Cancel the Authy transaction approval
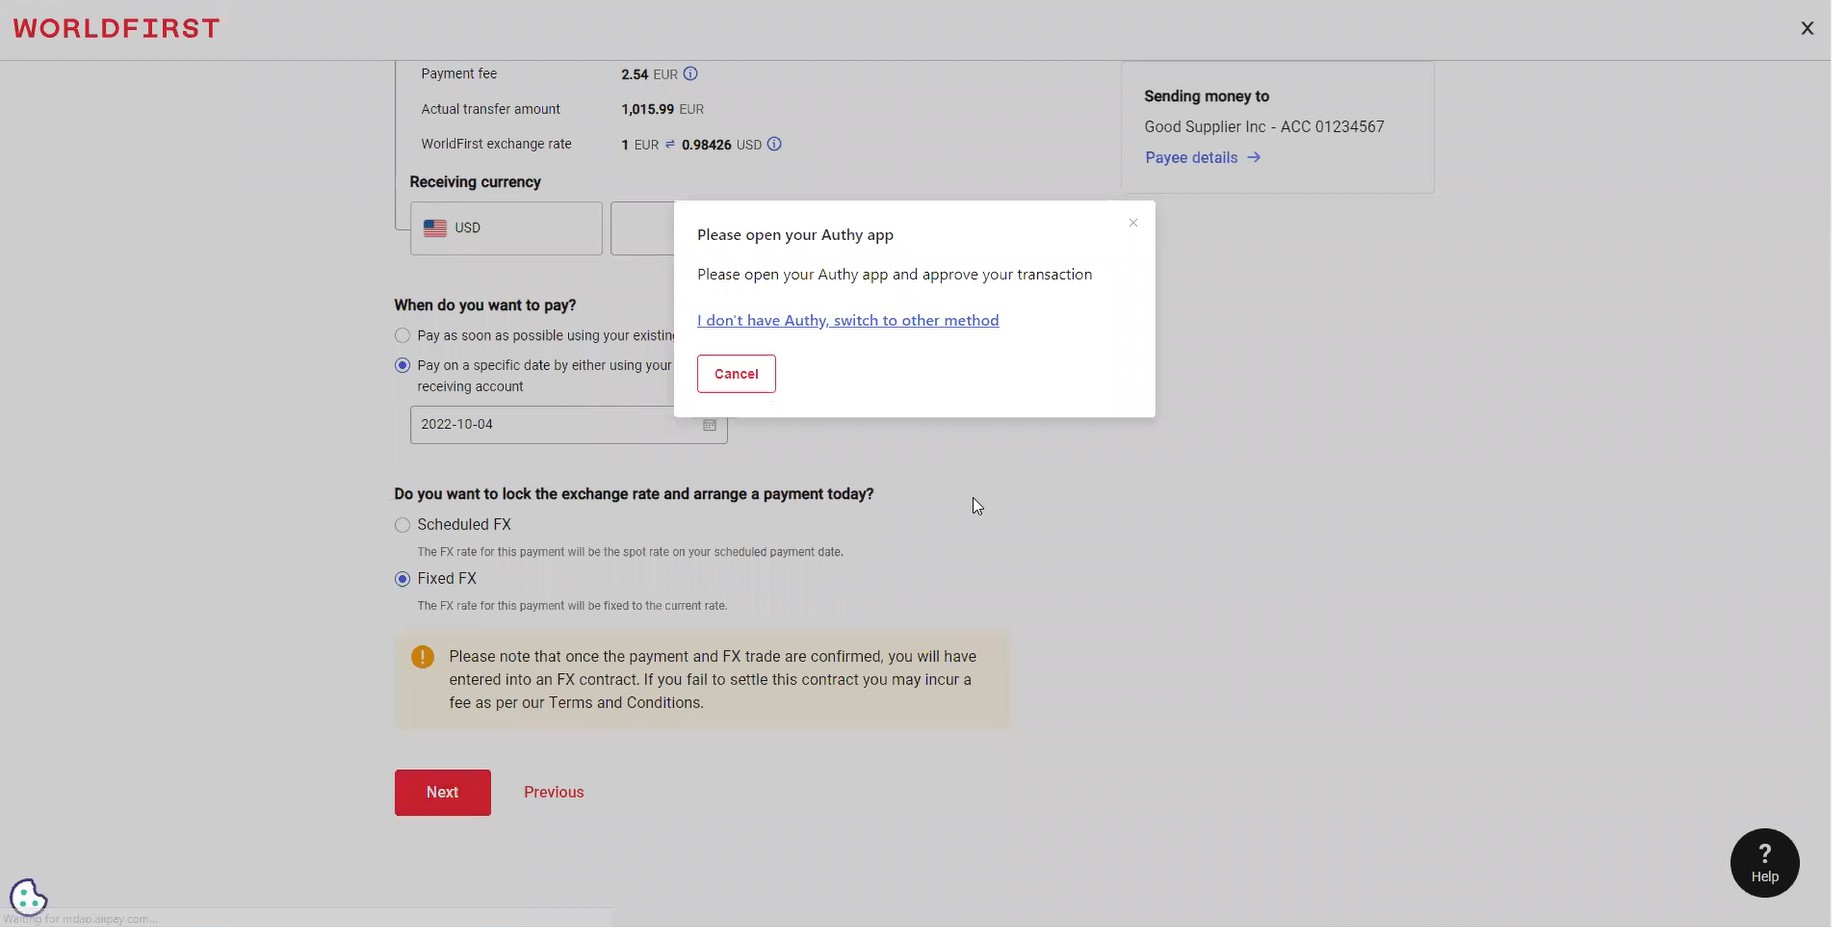This screenshot has height=927, width=1832. click(735, 373)
